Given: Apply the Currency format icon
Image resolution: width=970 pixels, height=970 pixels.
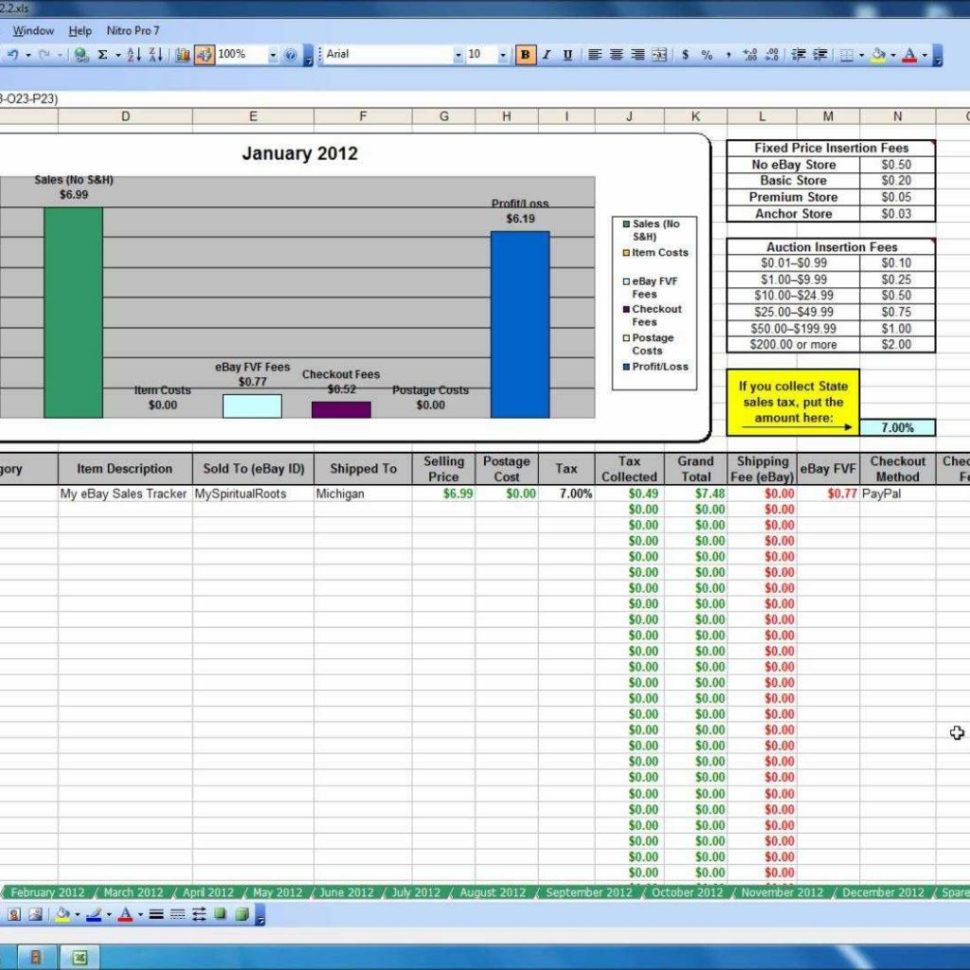Looking at the screenshot, I should 686,55.
